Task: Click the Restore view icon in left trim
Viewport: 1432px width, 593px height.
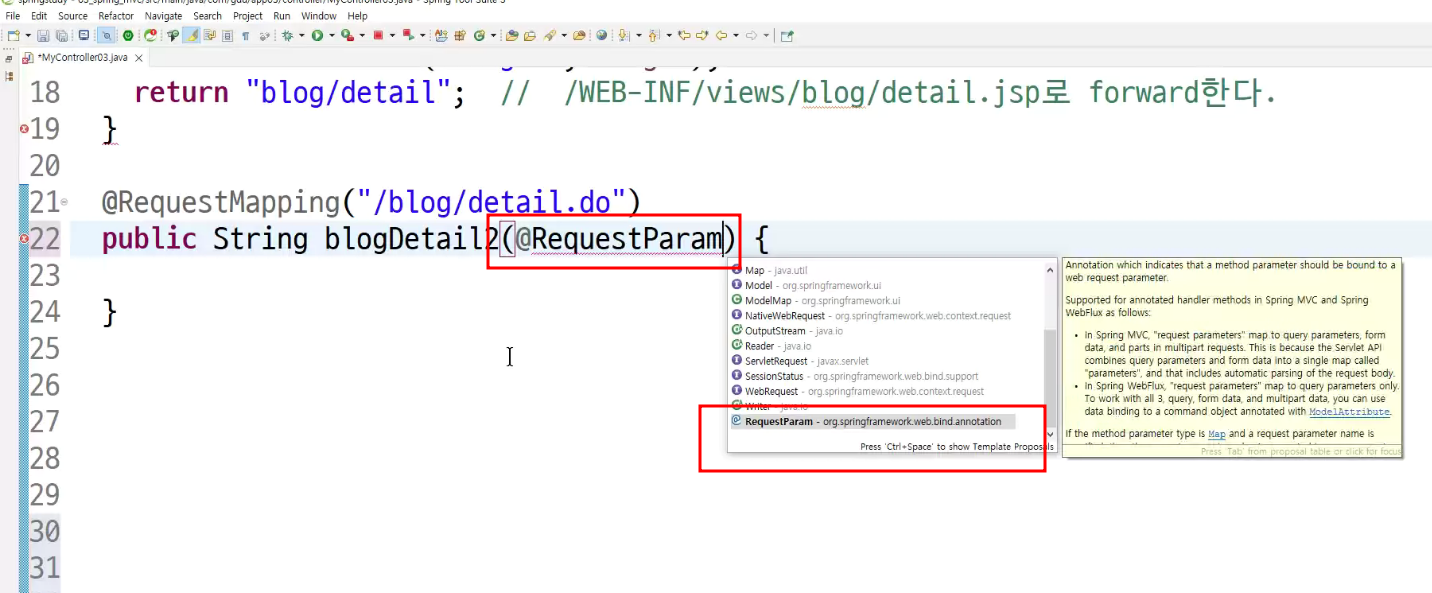Action: [9, 59]
